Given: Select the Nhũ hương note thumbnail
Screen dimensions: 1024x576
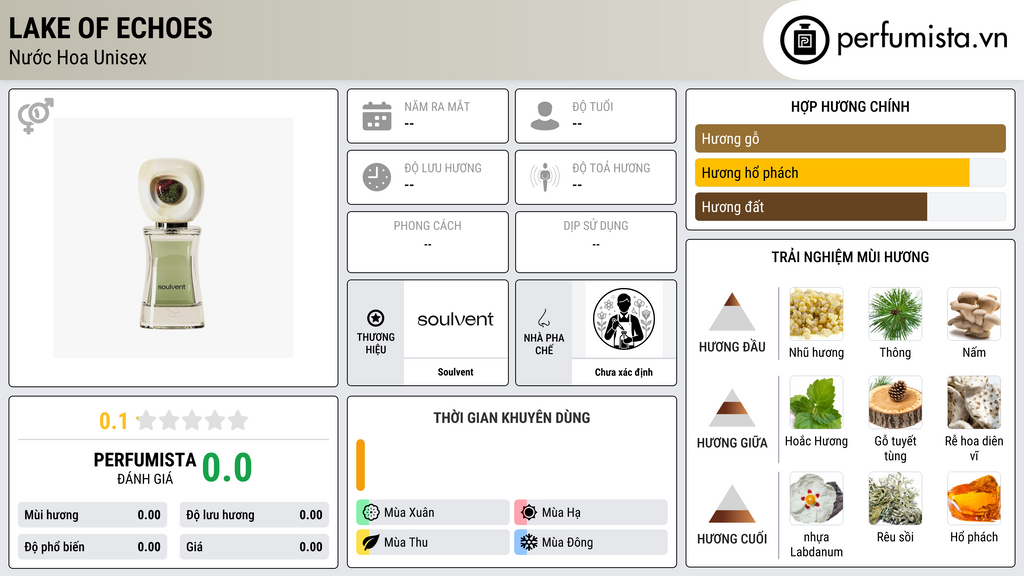Looking at the screenshot, I should [816, 314].
